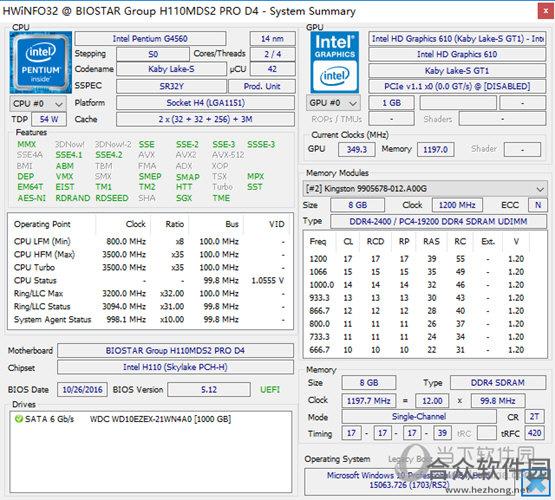Click the GPU clock 349.3 field

coord(356,149)
